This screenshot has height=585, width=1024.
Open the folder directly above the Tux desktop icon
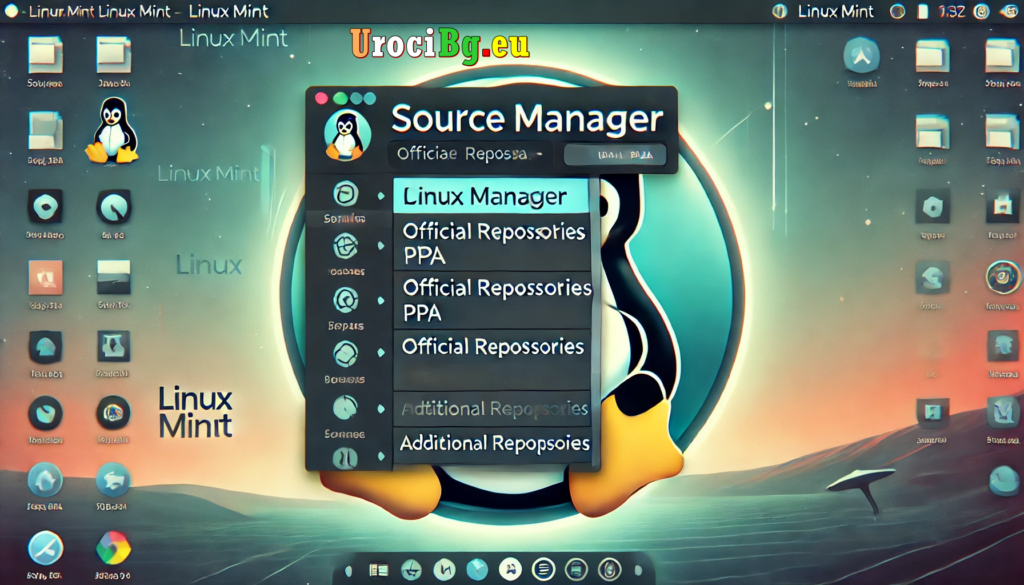pos(114,54)
